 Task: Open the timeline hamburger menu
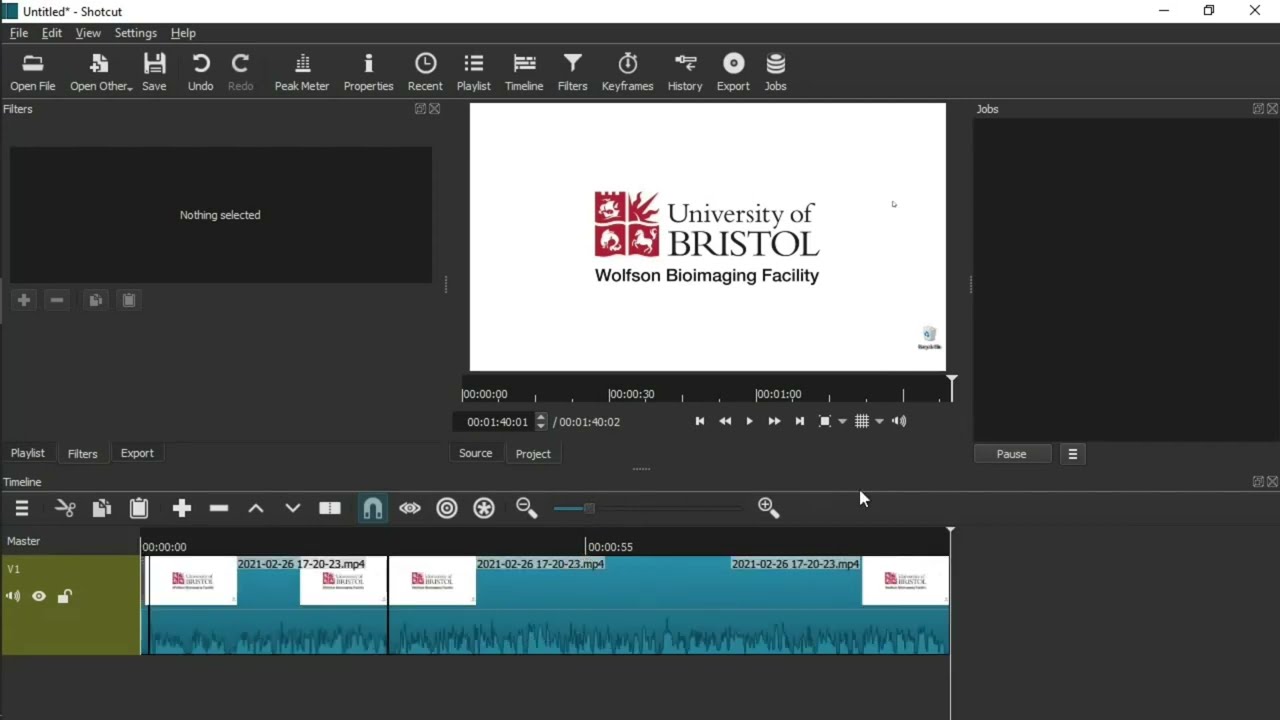(x=22, y=508)
